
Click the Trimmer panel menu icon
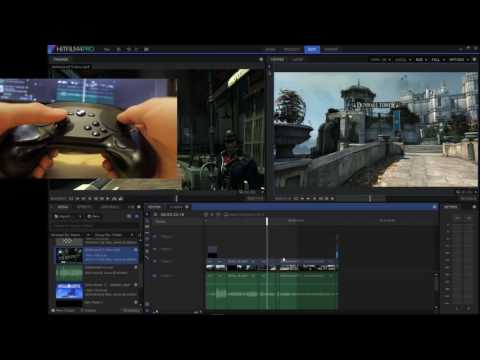pyautogui.click(x=261, y=59)
